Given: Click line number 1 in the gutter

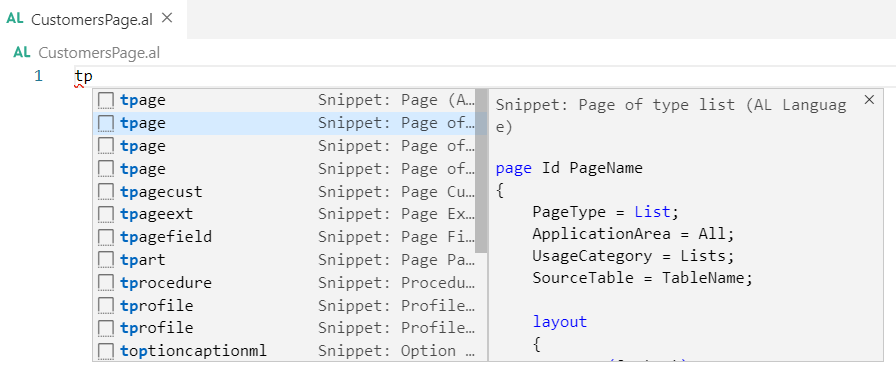Looking at the screenshot, I should (38, 75).
